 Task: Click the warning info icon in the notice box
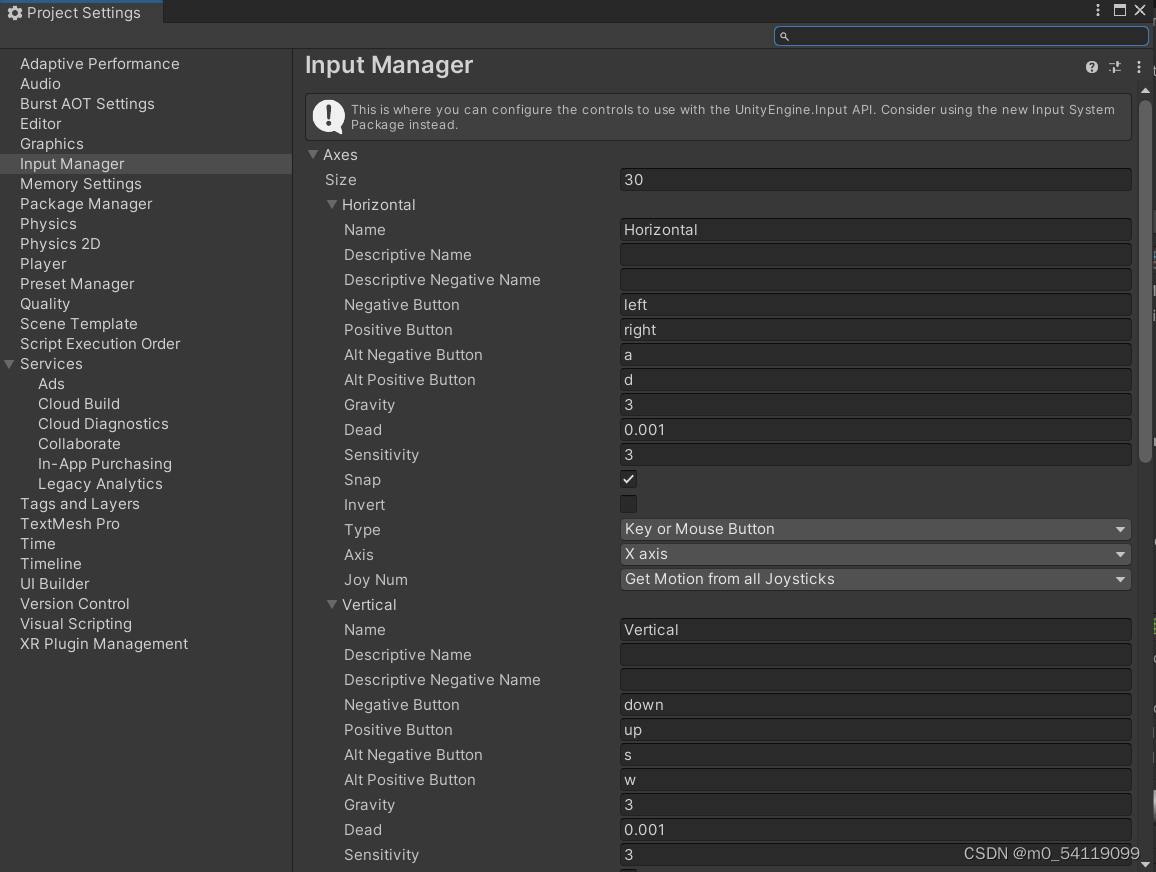329,116
